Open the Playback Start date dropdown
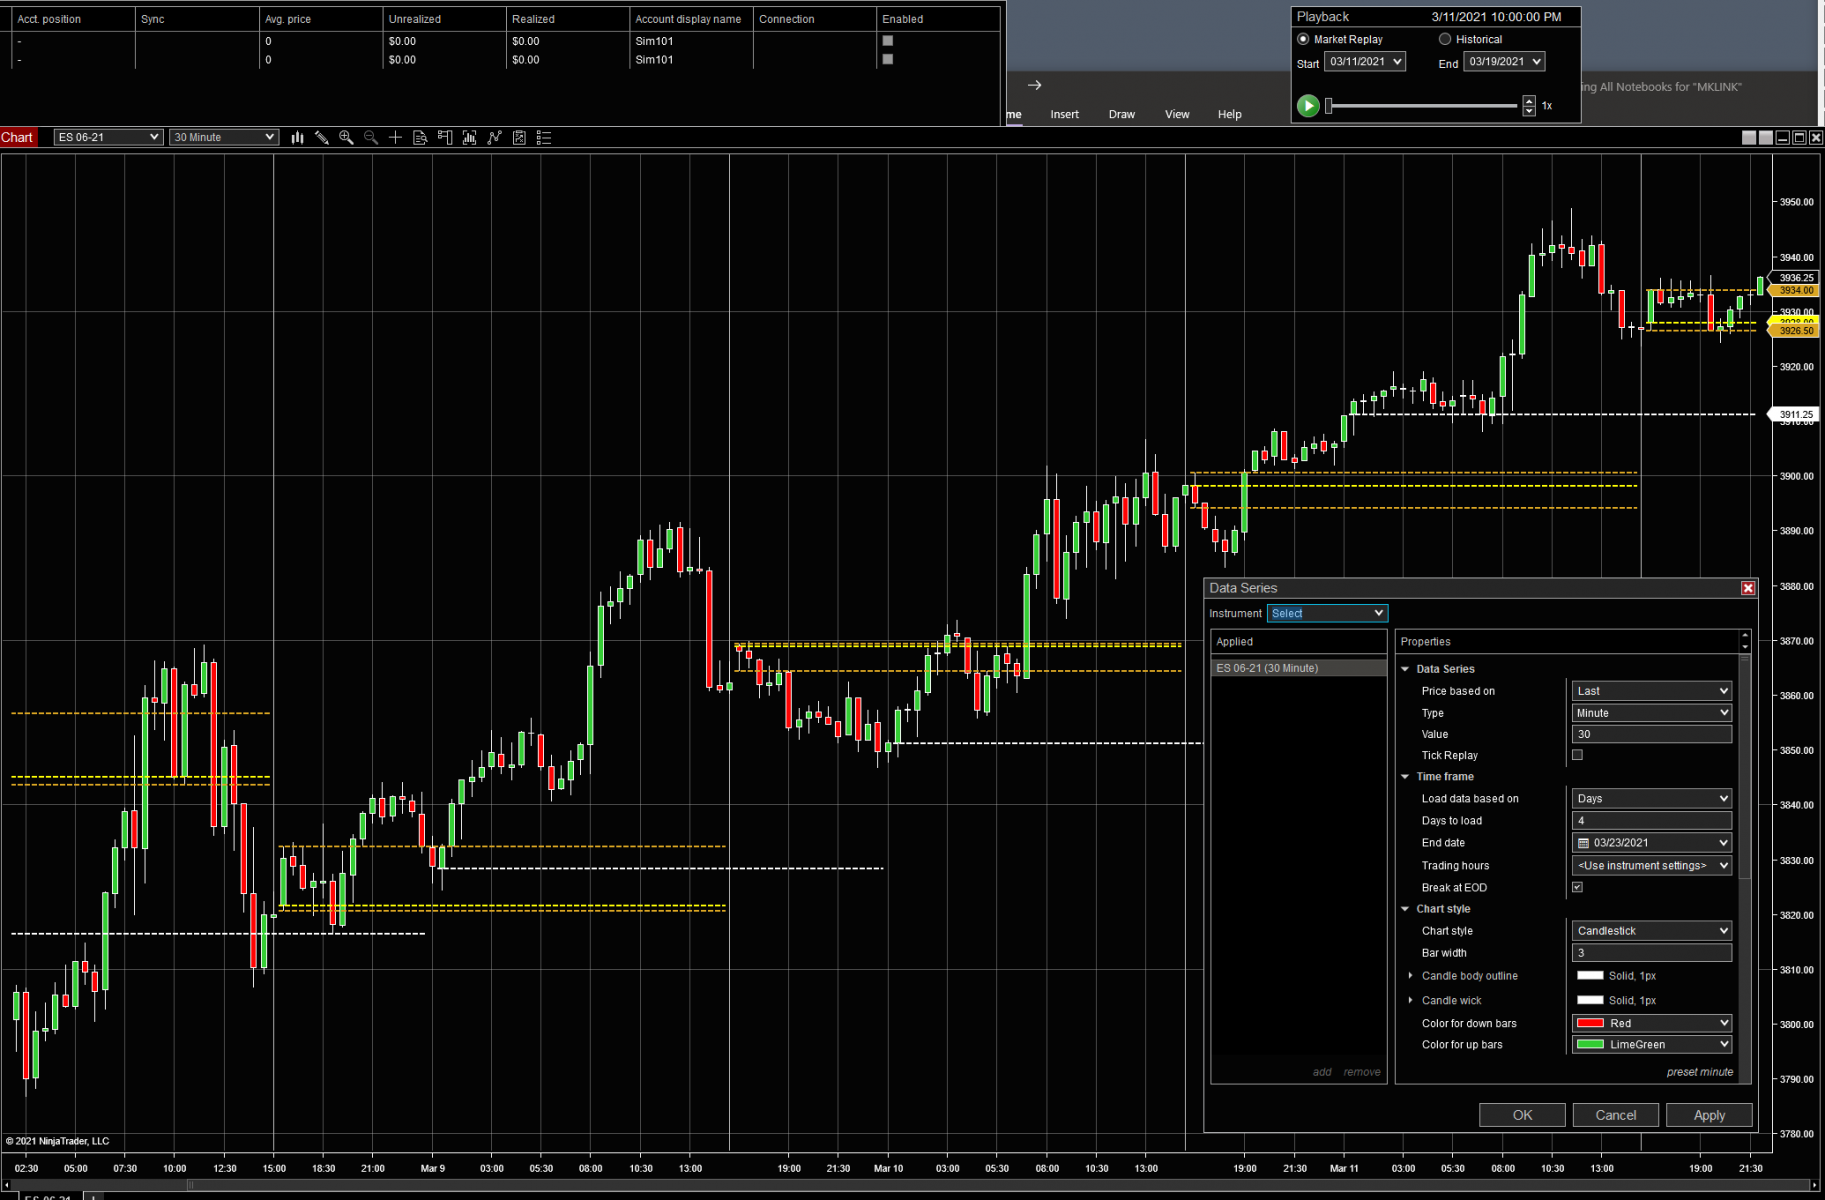Image resolution: width=1825 pixels, height=1200 pixels. [x=1365, y=62]
